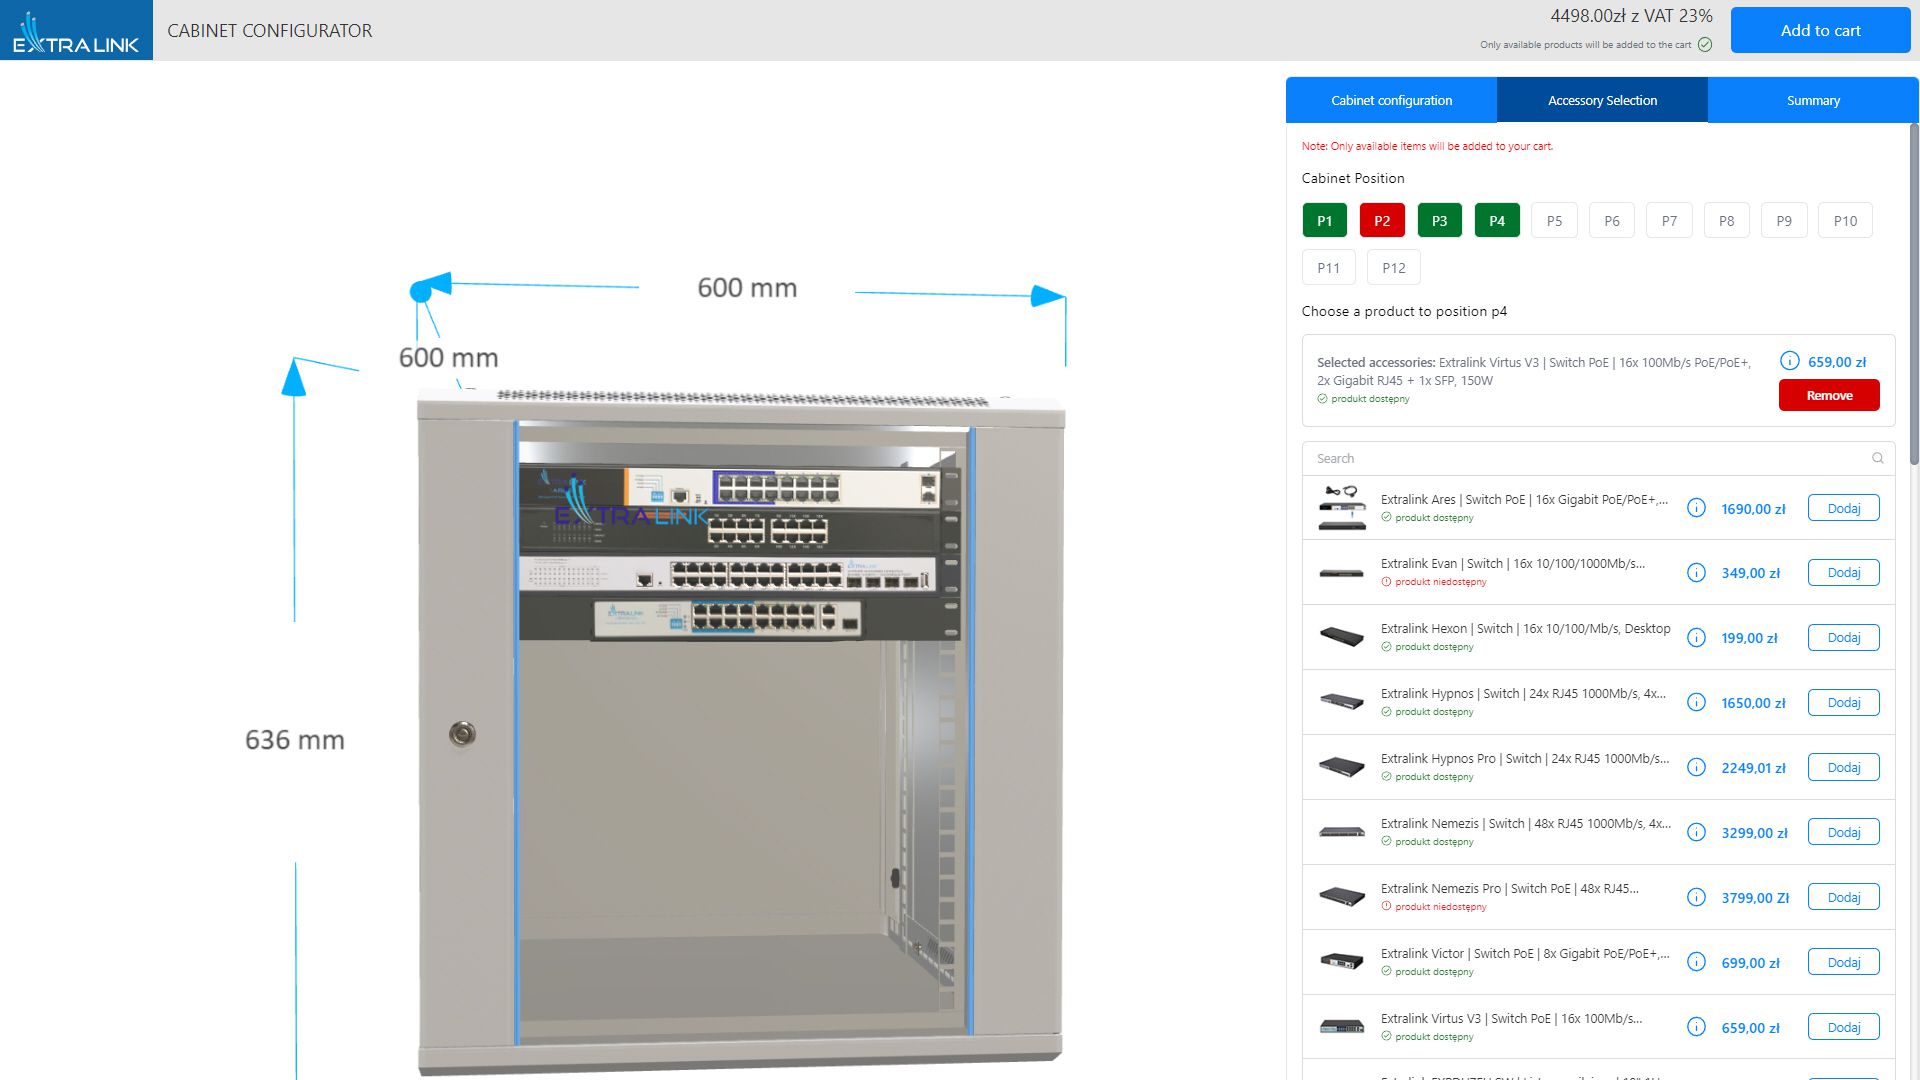Click Extralink Victor switch thumbnail

pos(1341,962)
